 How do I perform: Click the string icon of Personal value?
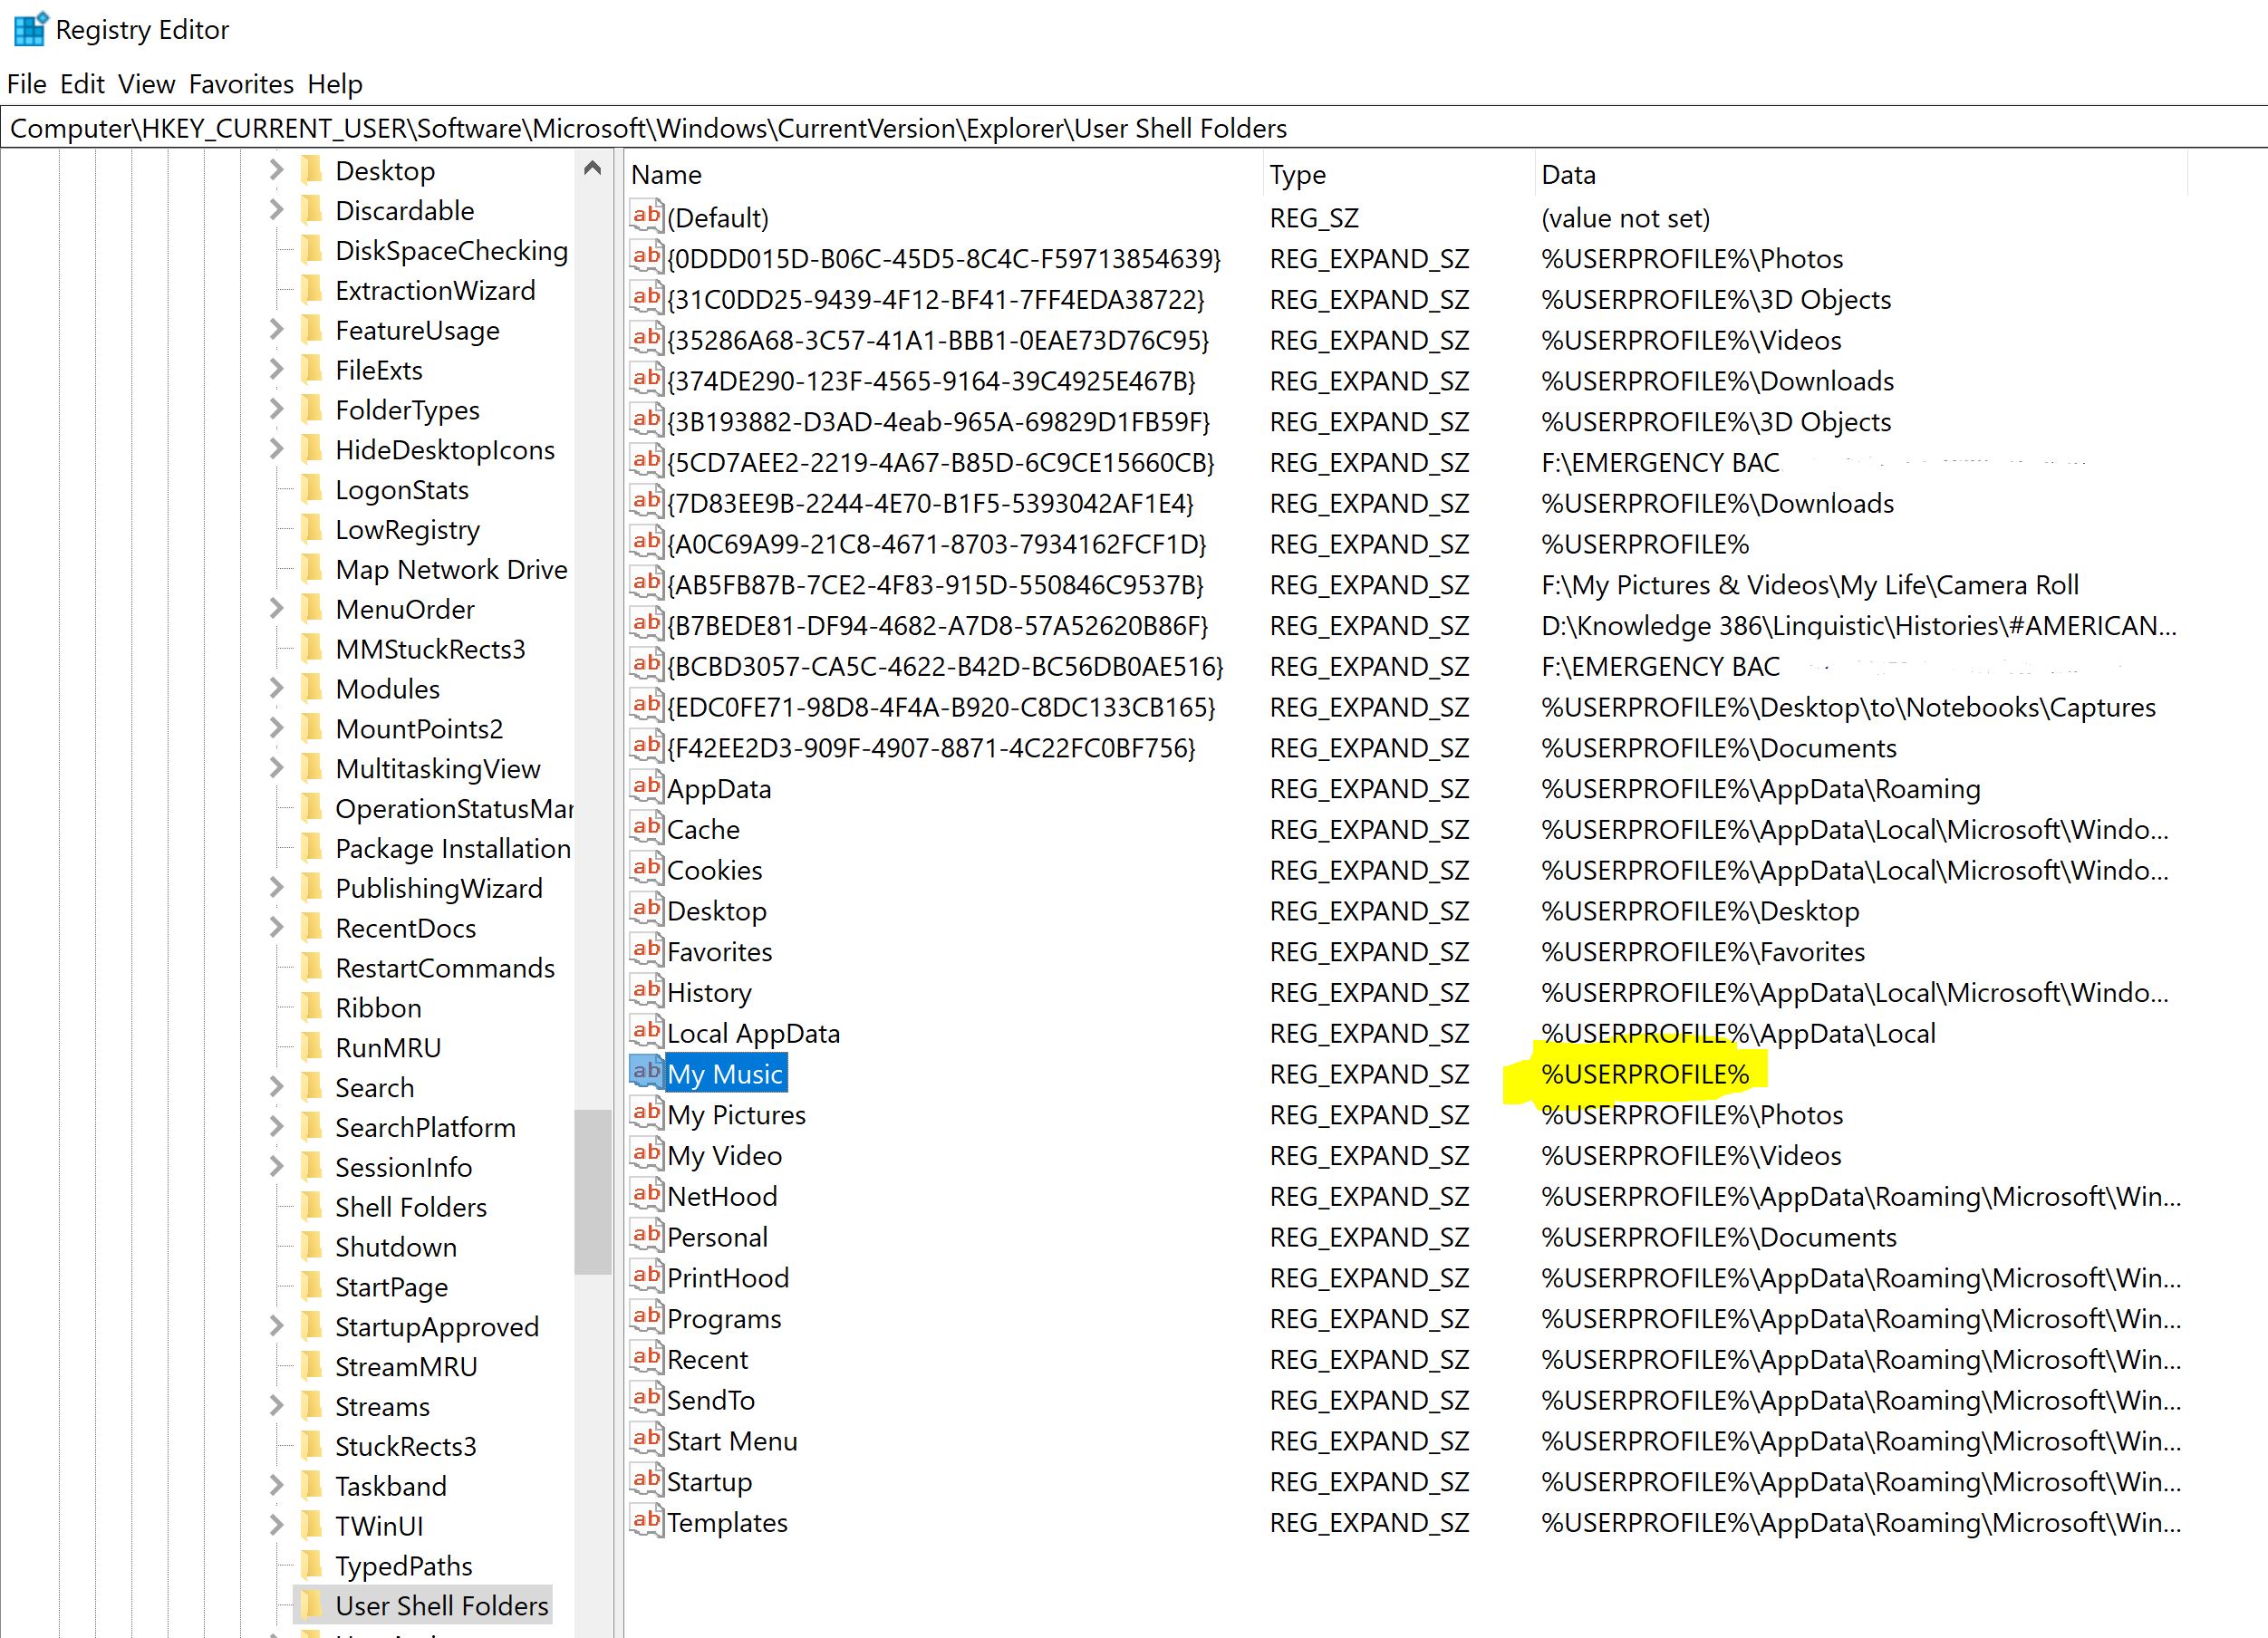click(x=646, y=1235)
